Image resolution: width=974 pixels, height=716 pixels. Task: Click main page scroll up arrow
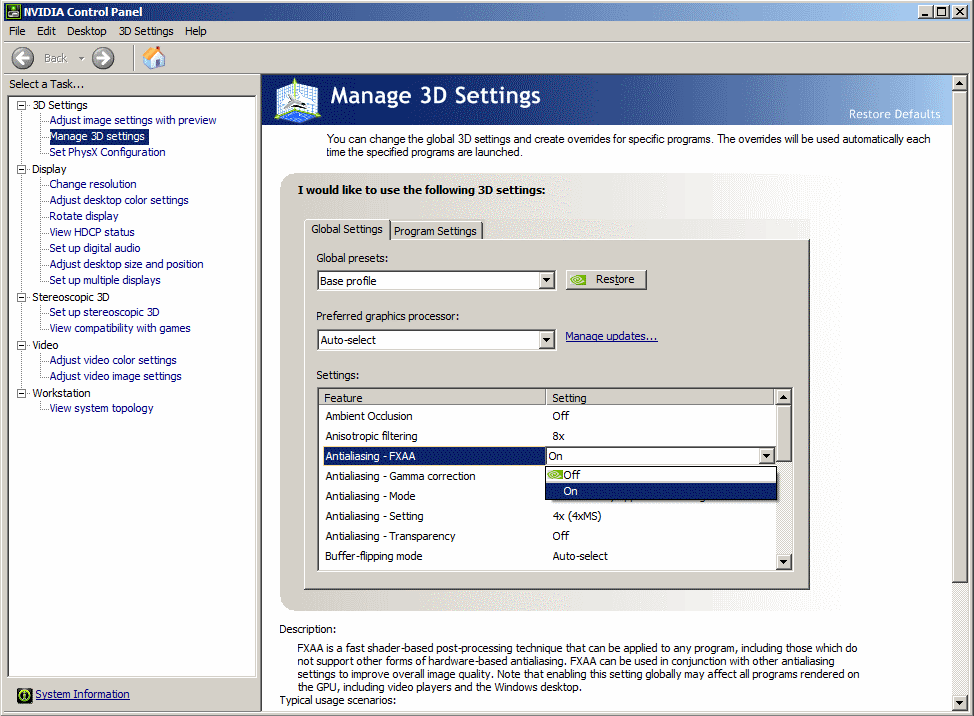click(960, 83)
